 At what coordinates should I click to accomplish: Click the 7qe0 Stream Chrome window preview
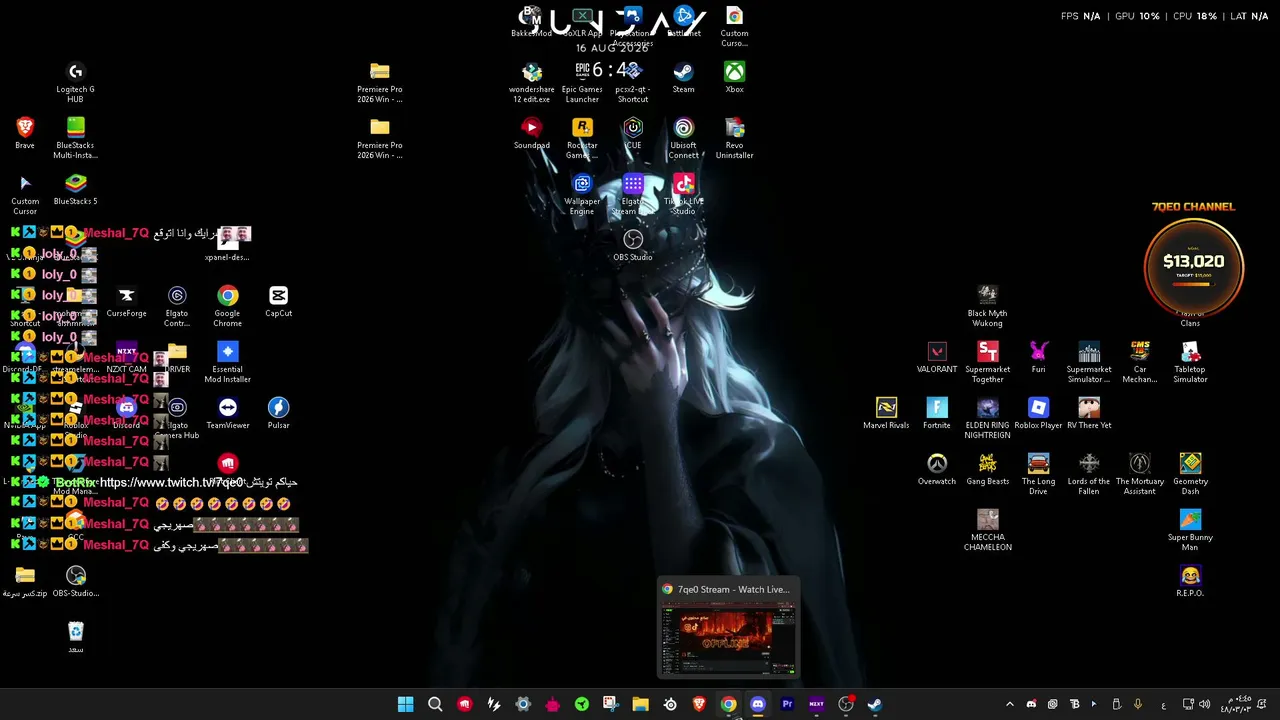[728, 628]
